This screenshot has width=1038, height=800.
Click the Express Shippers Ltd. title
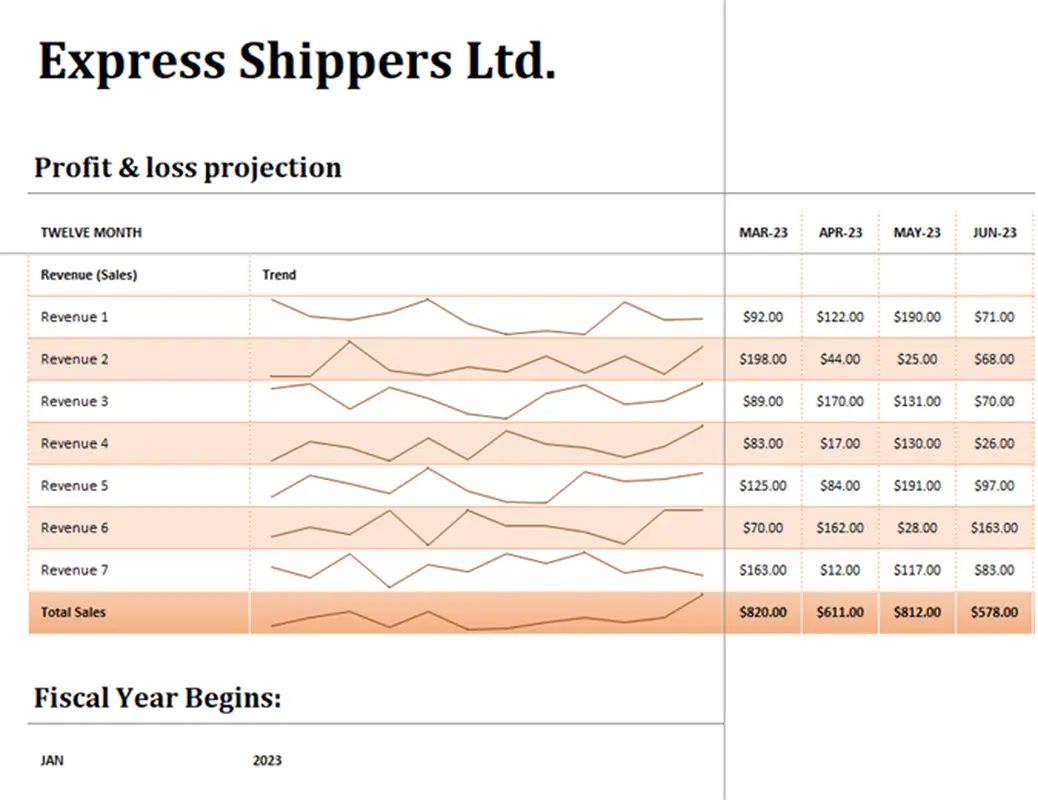pos(297,63)
